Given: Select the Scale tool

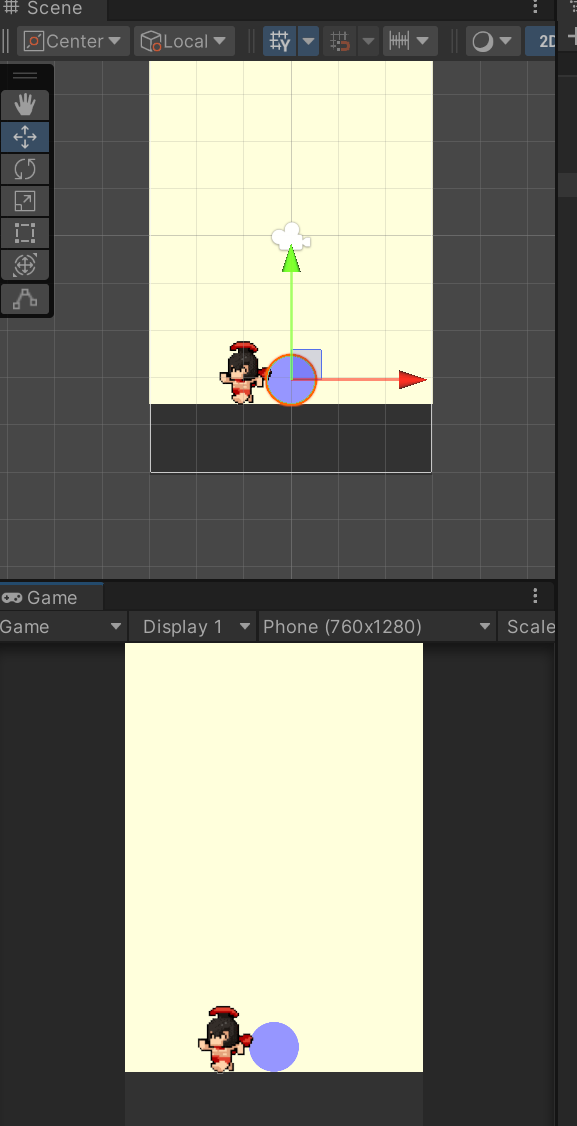Looking at the screenshot, I should pos(25,201).
